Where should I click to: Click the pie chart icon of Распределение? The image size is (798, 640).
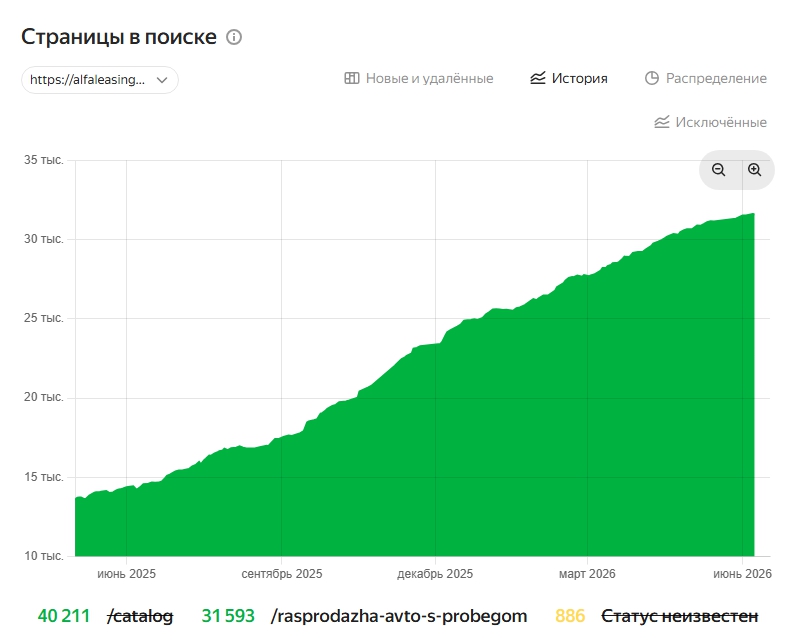[652, 78]
